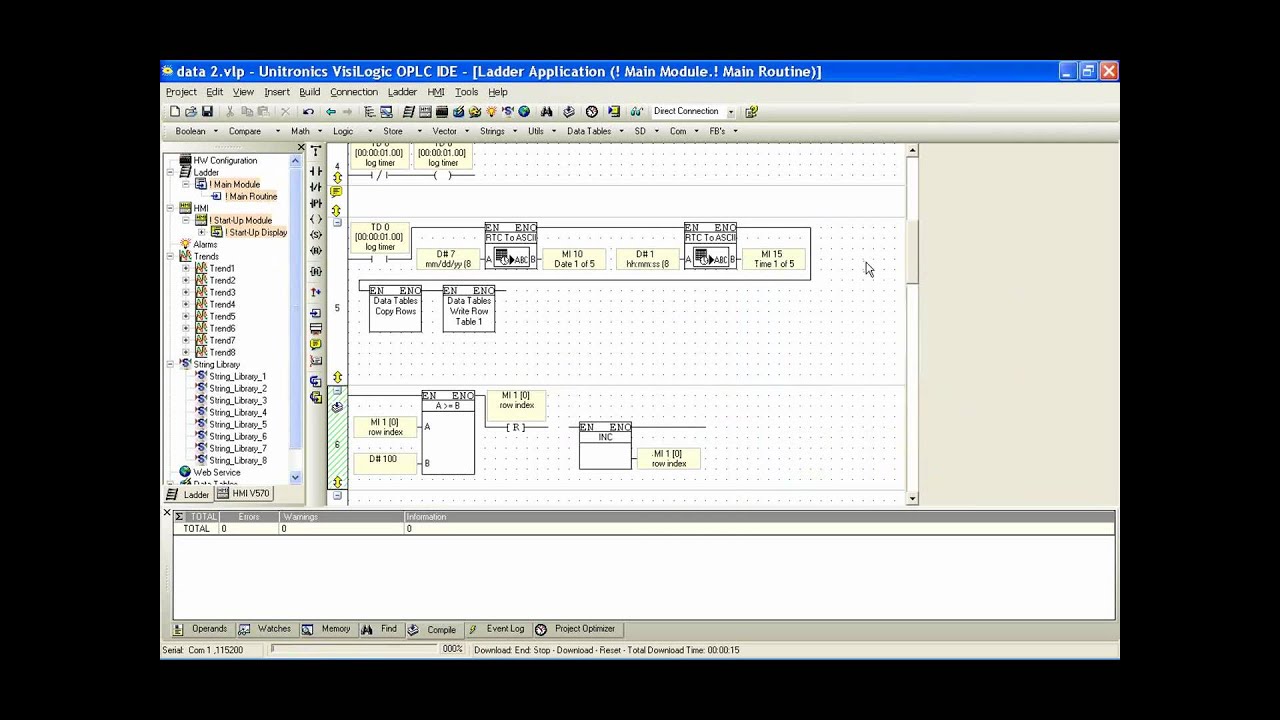Select the Set coil (S) tool
The height and width of the screenshot is (720, 1280).
tap(316, 234)
